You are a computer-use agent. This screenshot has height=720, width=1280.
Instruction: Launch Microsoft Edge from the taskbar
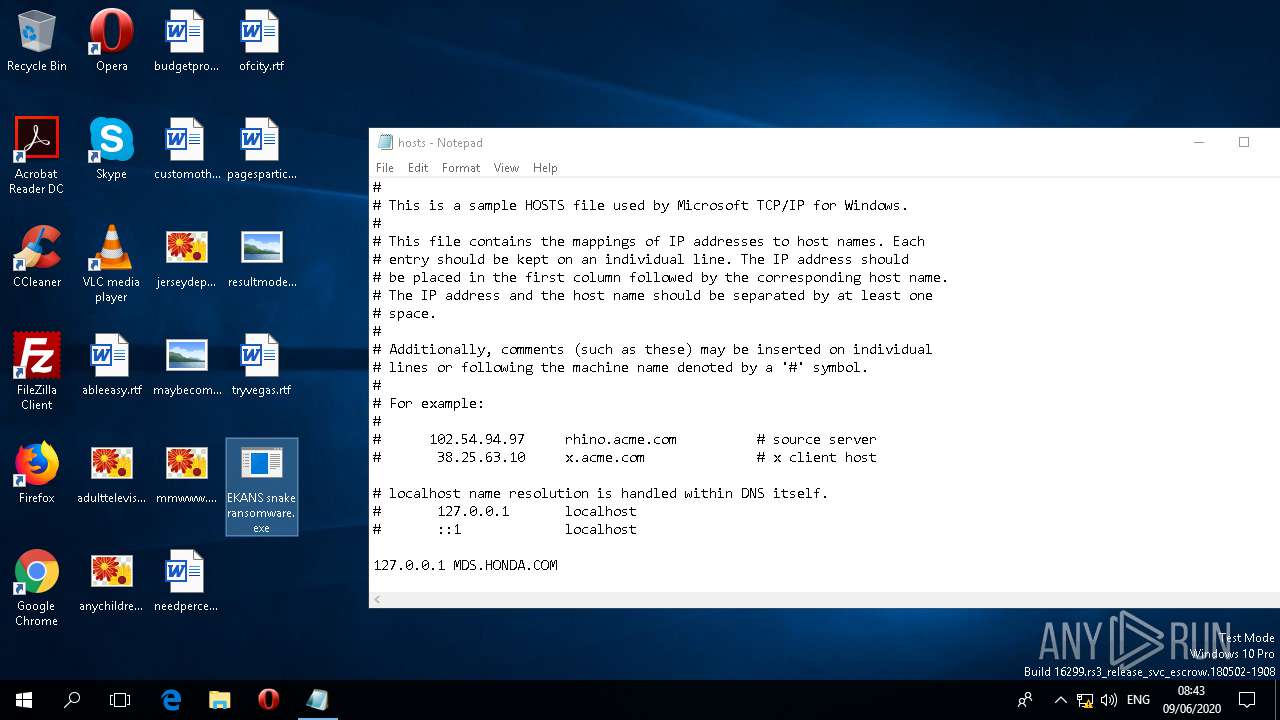pos(171,700)
